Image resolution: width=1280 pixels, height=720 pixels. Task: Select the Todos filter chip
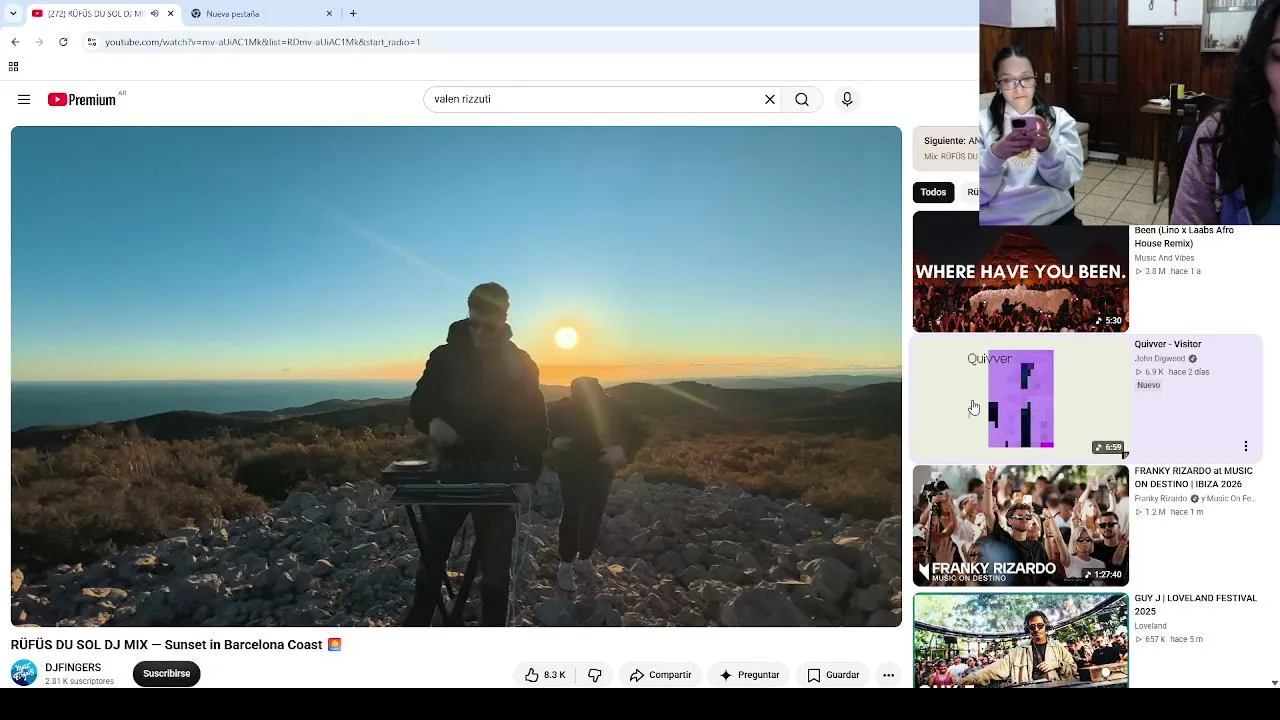pyautogui.click(x=933, y=192)
